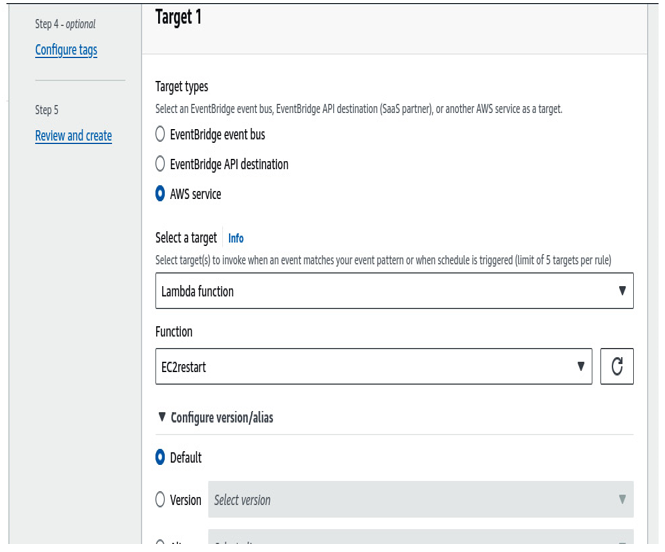Click the Target 1 header
The height and width of the screenshot is (552, 665).
coord(179,18)
